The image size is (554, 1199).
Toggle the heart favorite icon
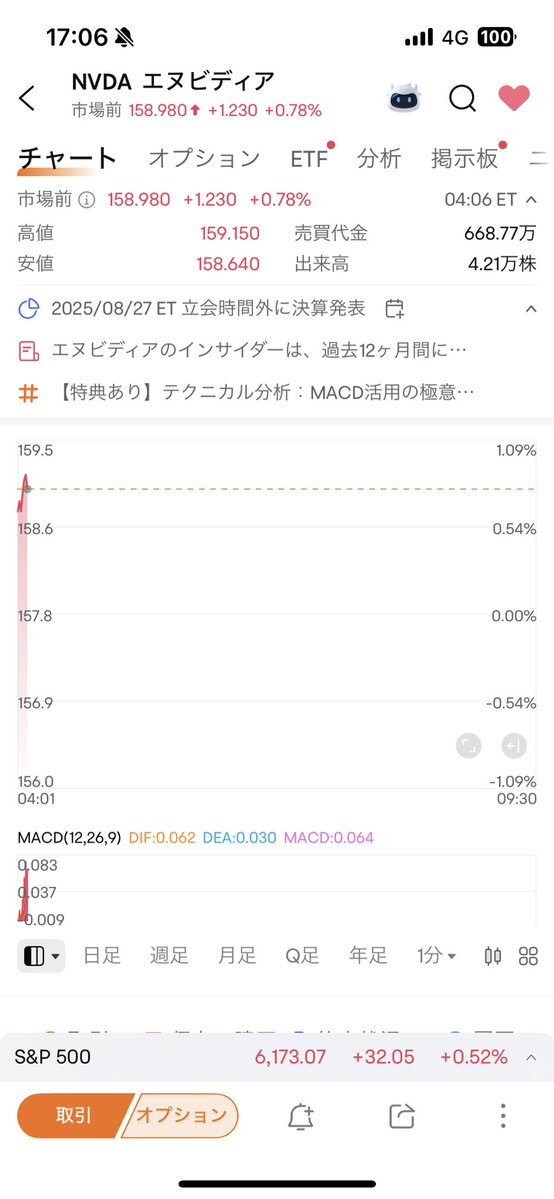point(513,97)
